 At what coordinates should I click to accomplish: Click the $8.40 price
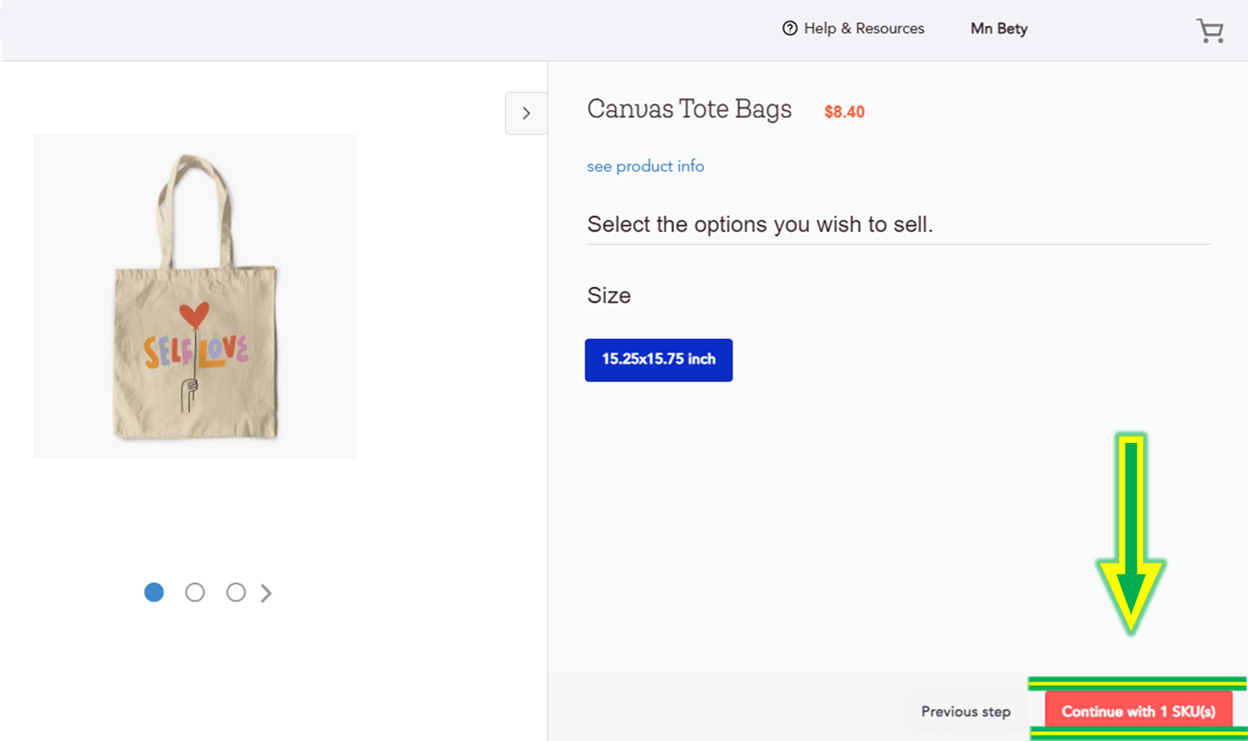point(844,112)
